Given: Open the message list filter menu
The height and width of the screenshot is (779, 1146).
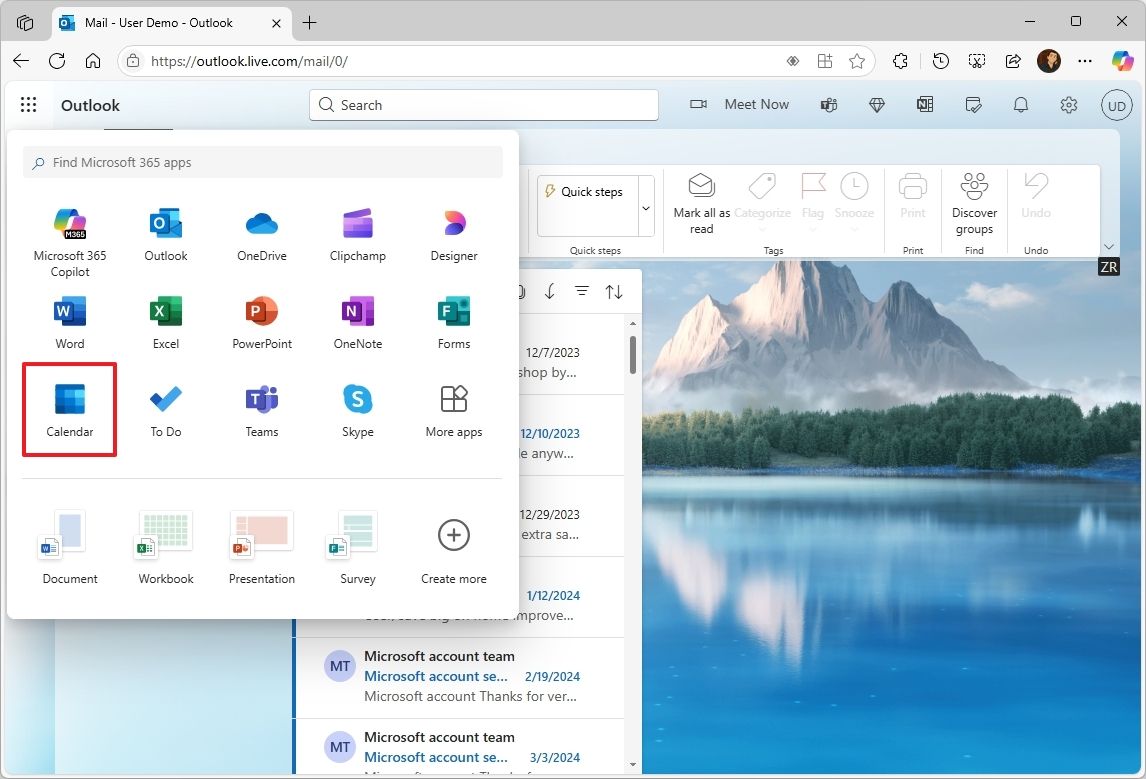Looking at the screenshot, I should point(582,291).
